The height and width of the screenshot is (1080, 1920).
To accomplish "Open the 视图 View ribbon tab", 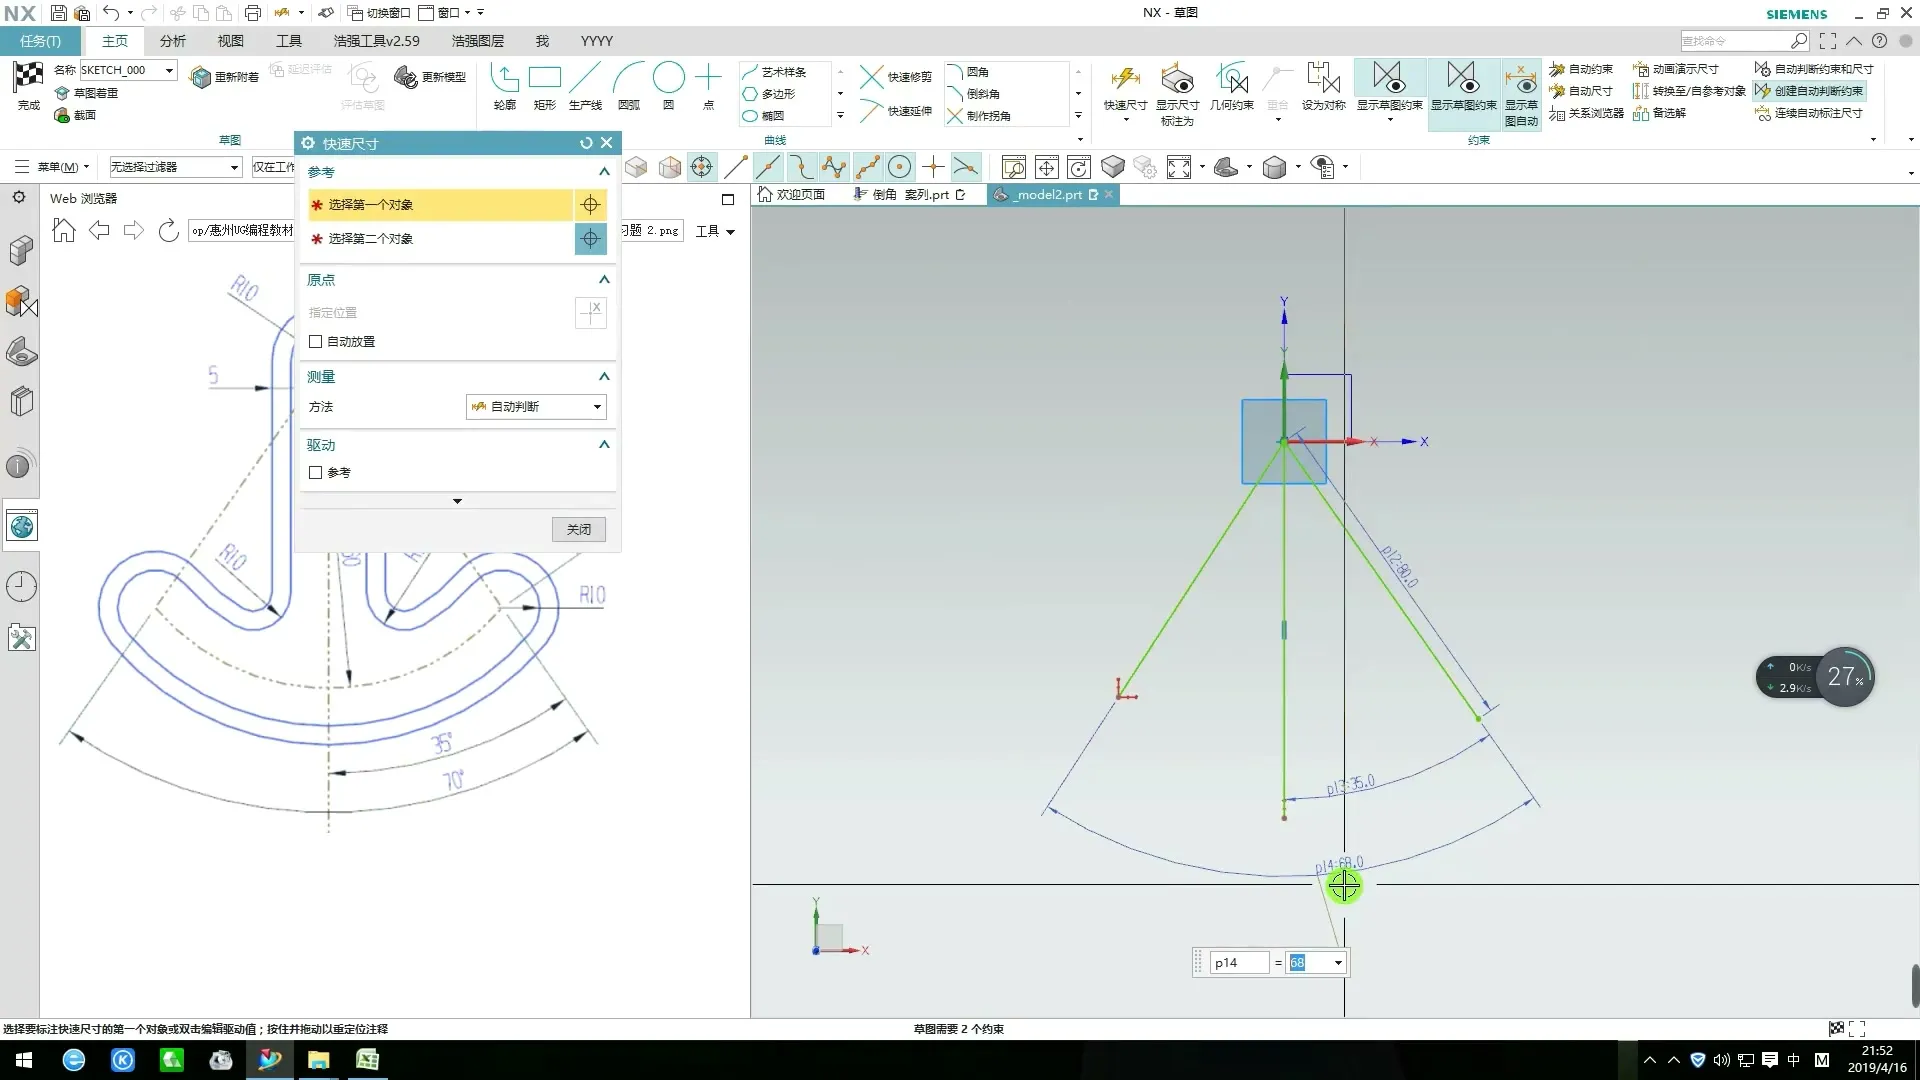I will [230, 41].
